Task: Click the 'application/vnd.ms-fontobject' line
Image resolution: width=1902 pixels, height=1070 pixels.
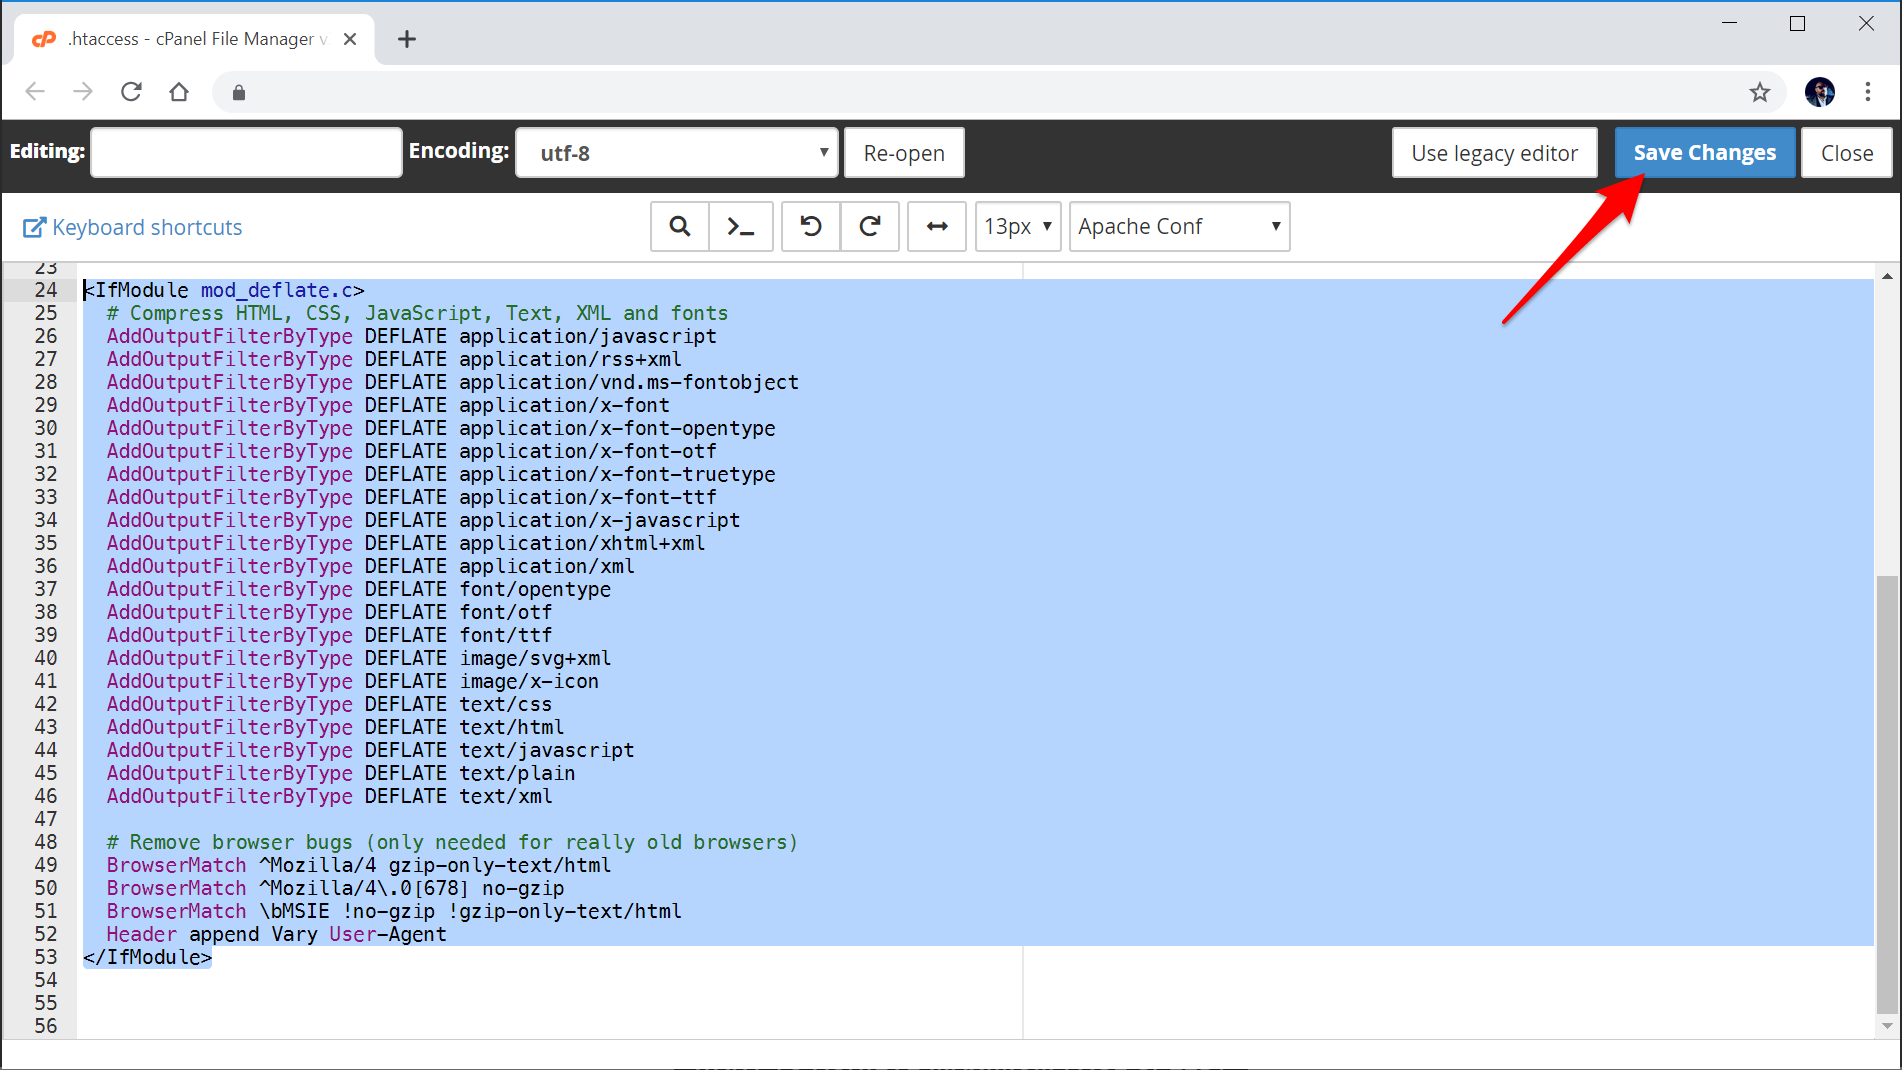Action: (453, 382)
